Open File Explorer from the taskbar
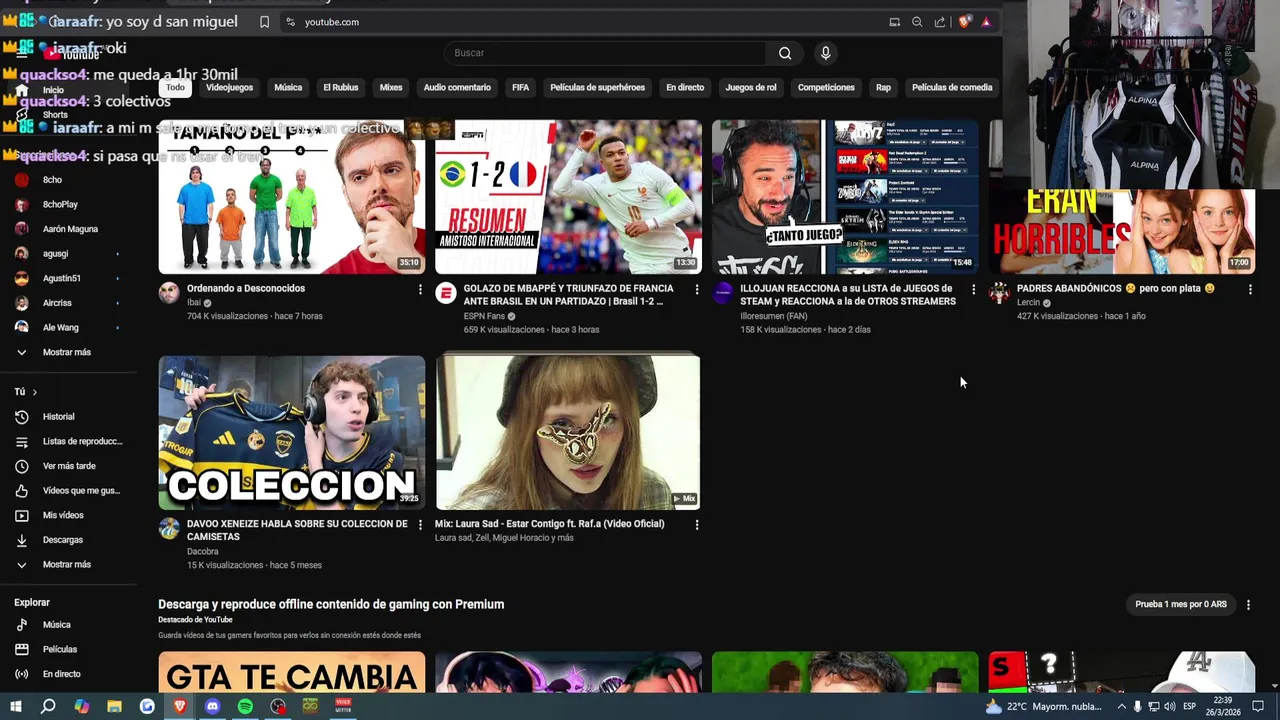1280x720 pixels. pos(114,706)
